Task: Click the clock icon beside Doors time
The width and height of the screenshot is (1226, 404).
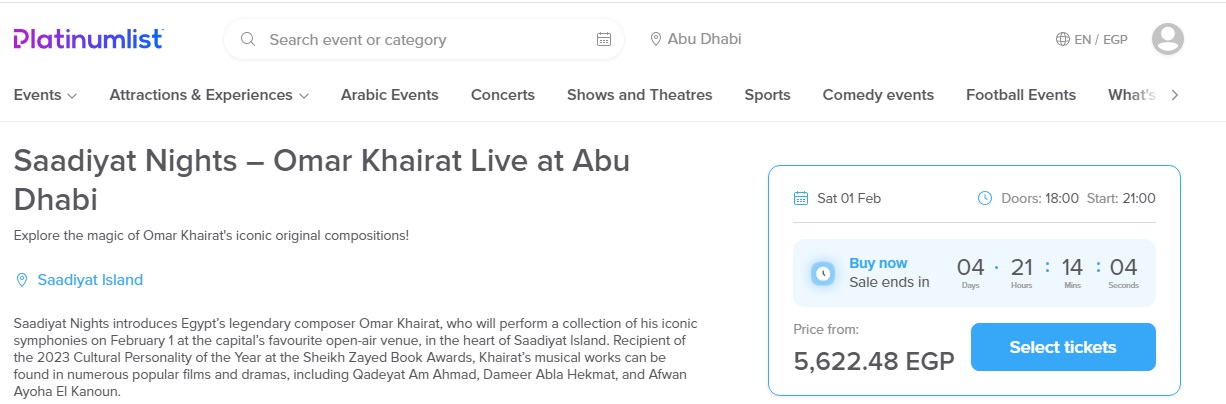Action: [984, 198]
